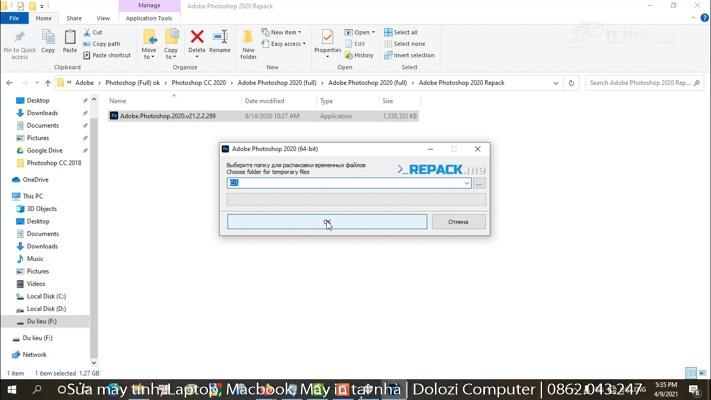Open the Share ribbon tab
This screenshot has height=400, width=711.
[x=74, y=18]
